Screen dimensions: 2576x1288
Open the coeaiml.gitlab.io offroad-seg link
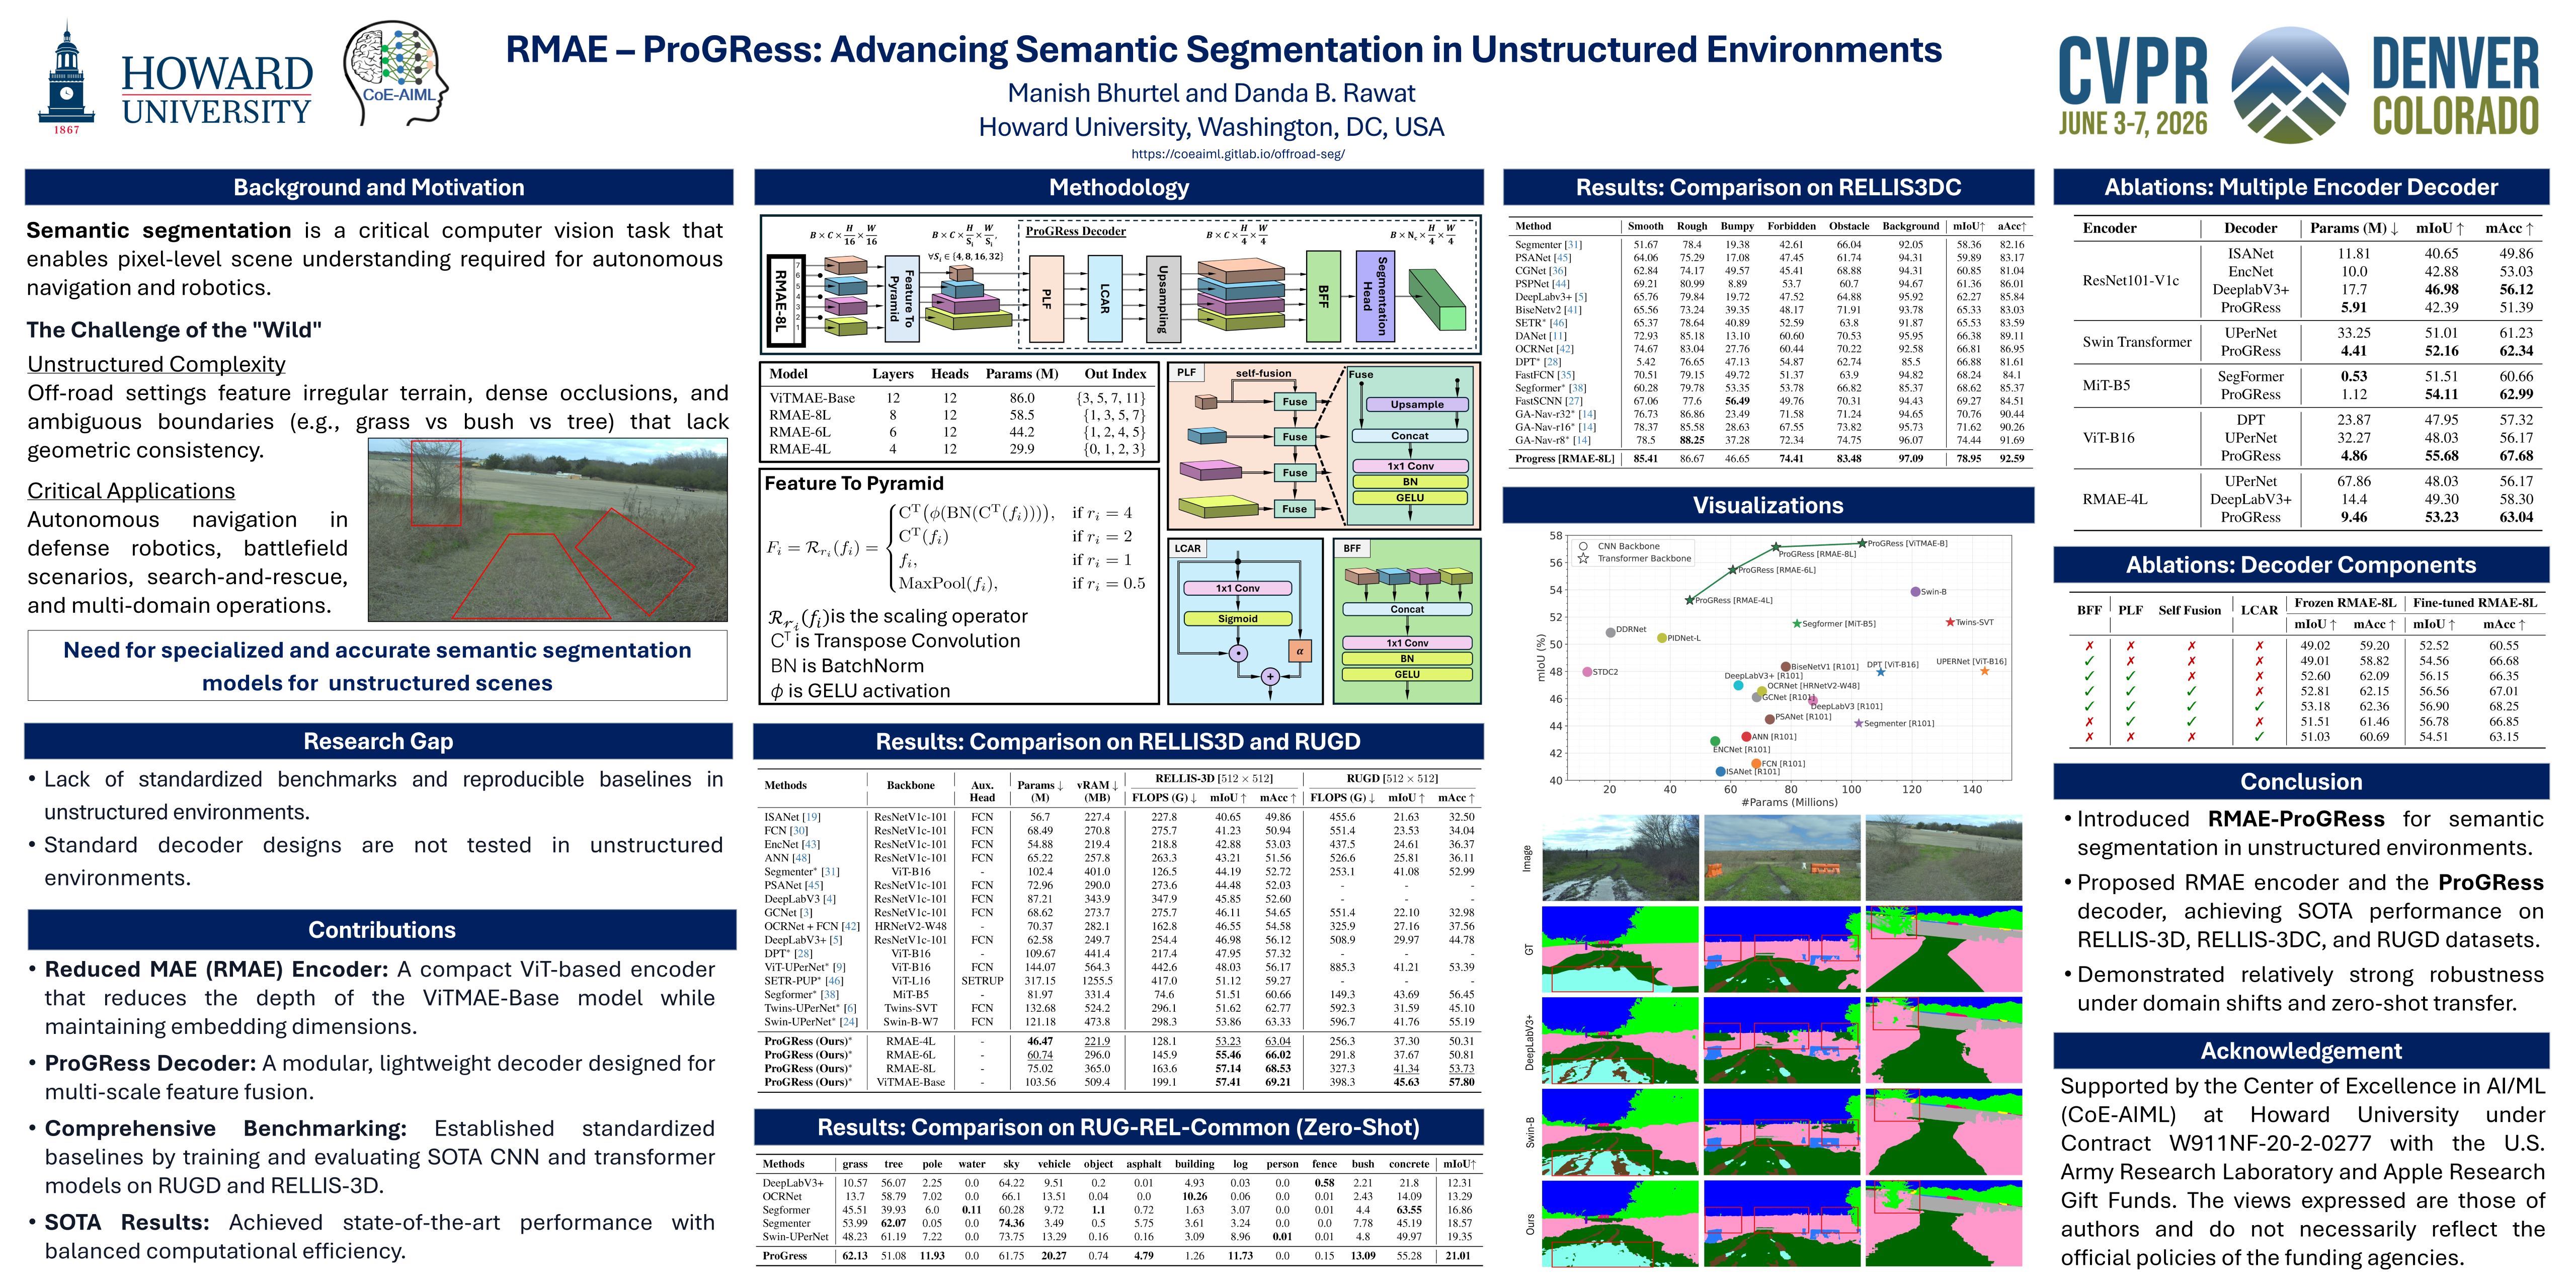pos(1237,154)
